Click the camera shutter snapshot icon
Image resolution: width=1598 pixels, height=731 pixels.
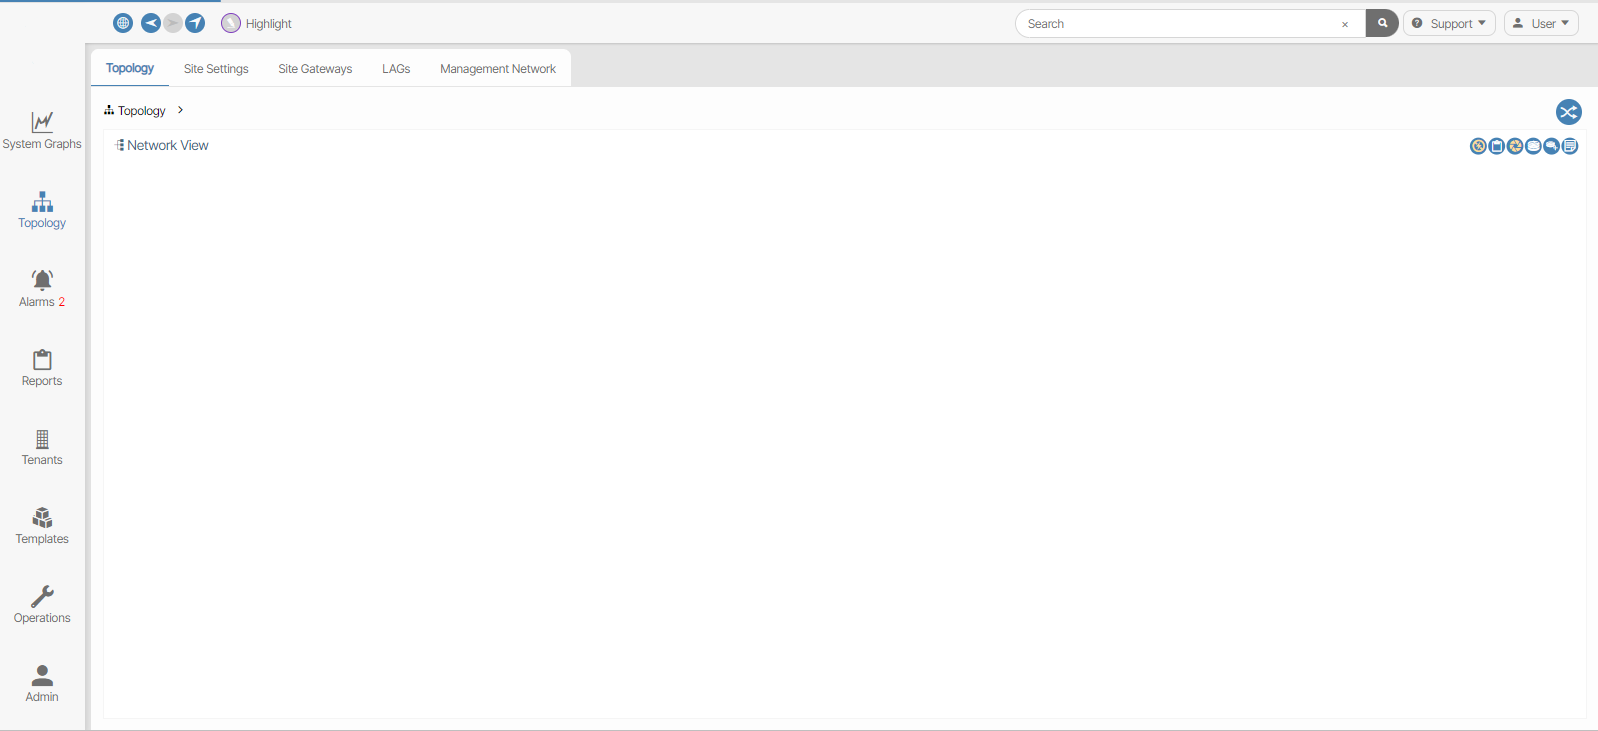pyautogui.click(x=1515, y=146)
